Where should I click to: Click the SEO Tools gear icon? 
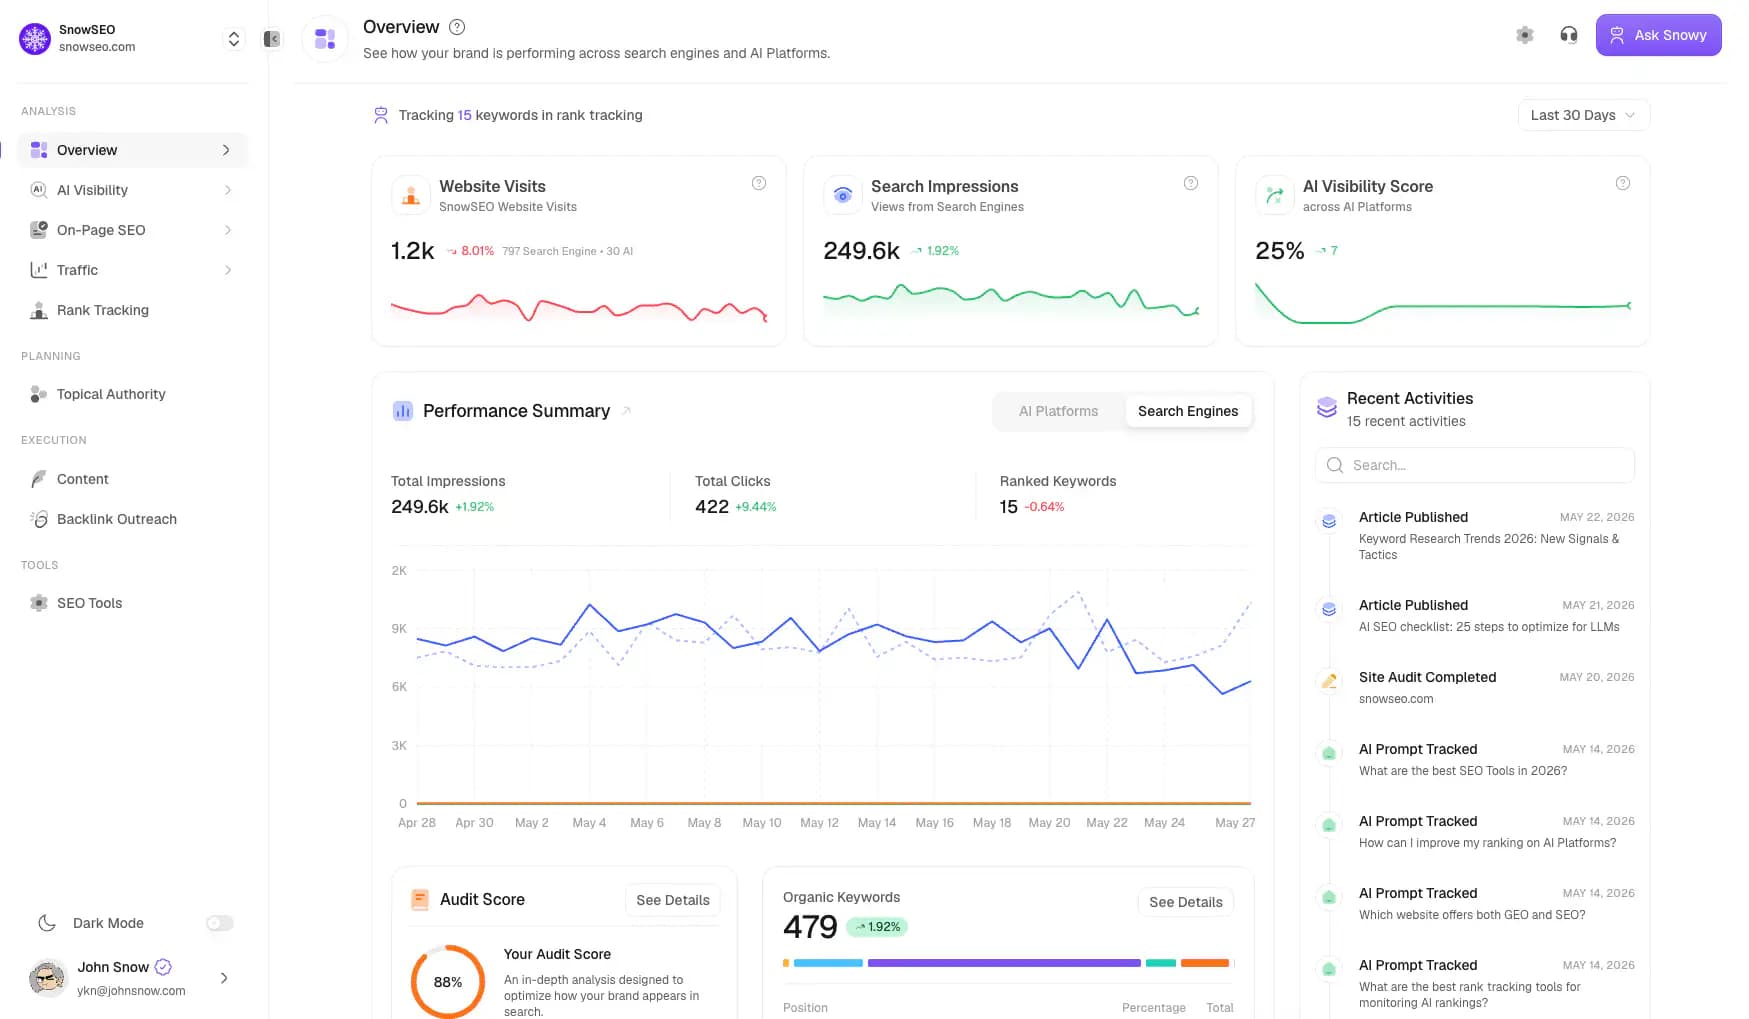pos(39,603)
